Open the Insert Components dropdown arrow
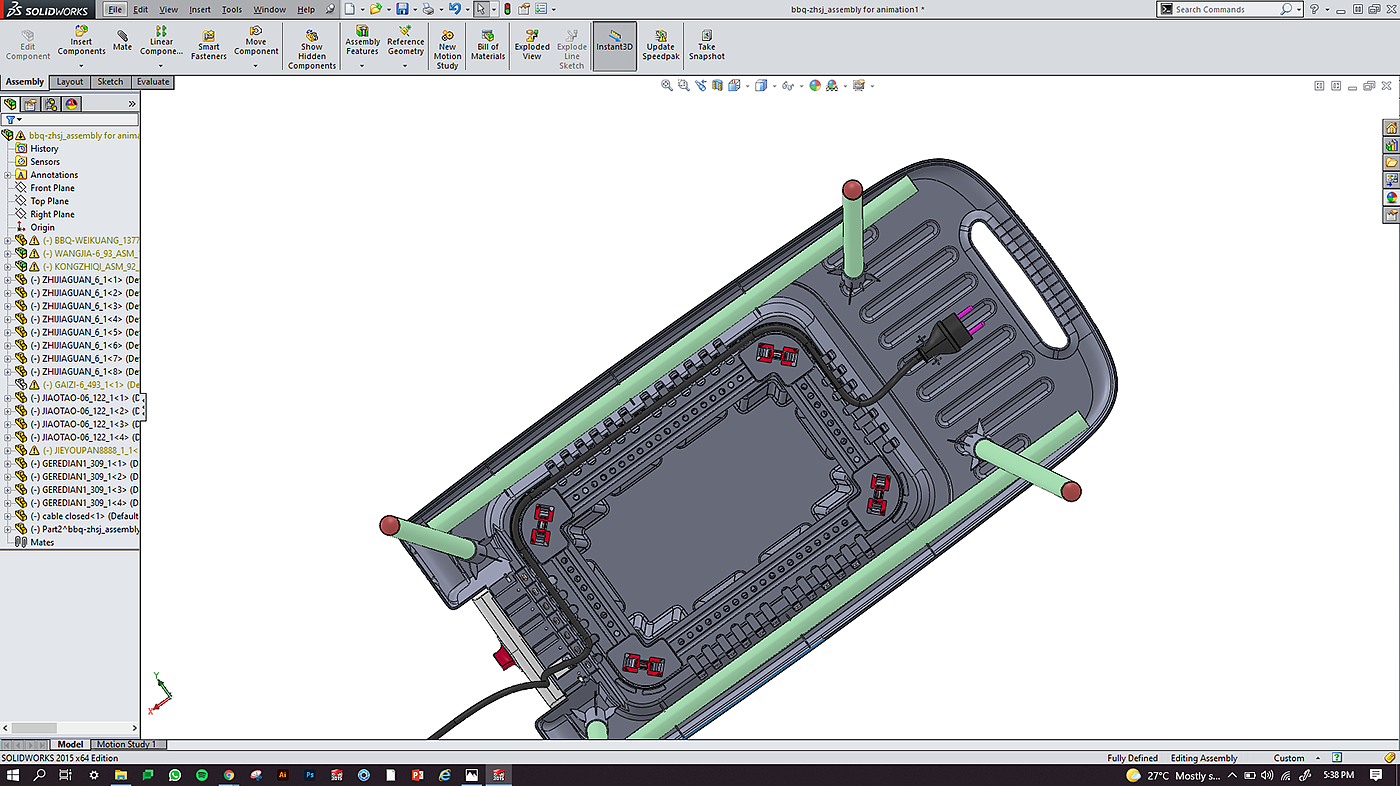1400x786 pixels. click(81, 66)
